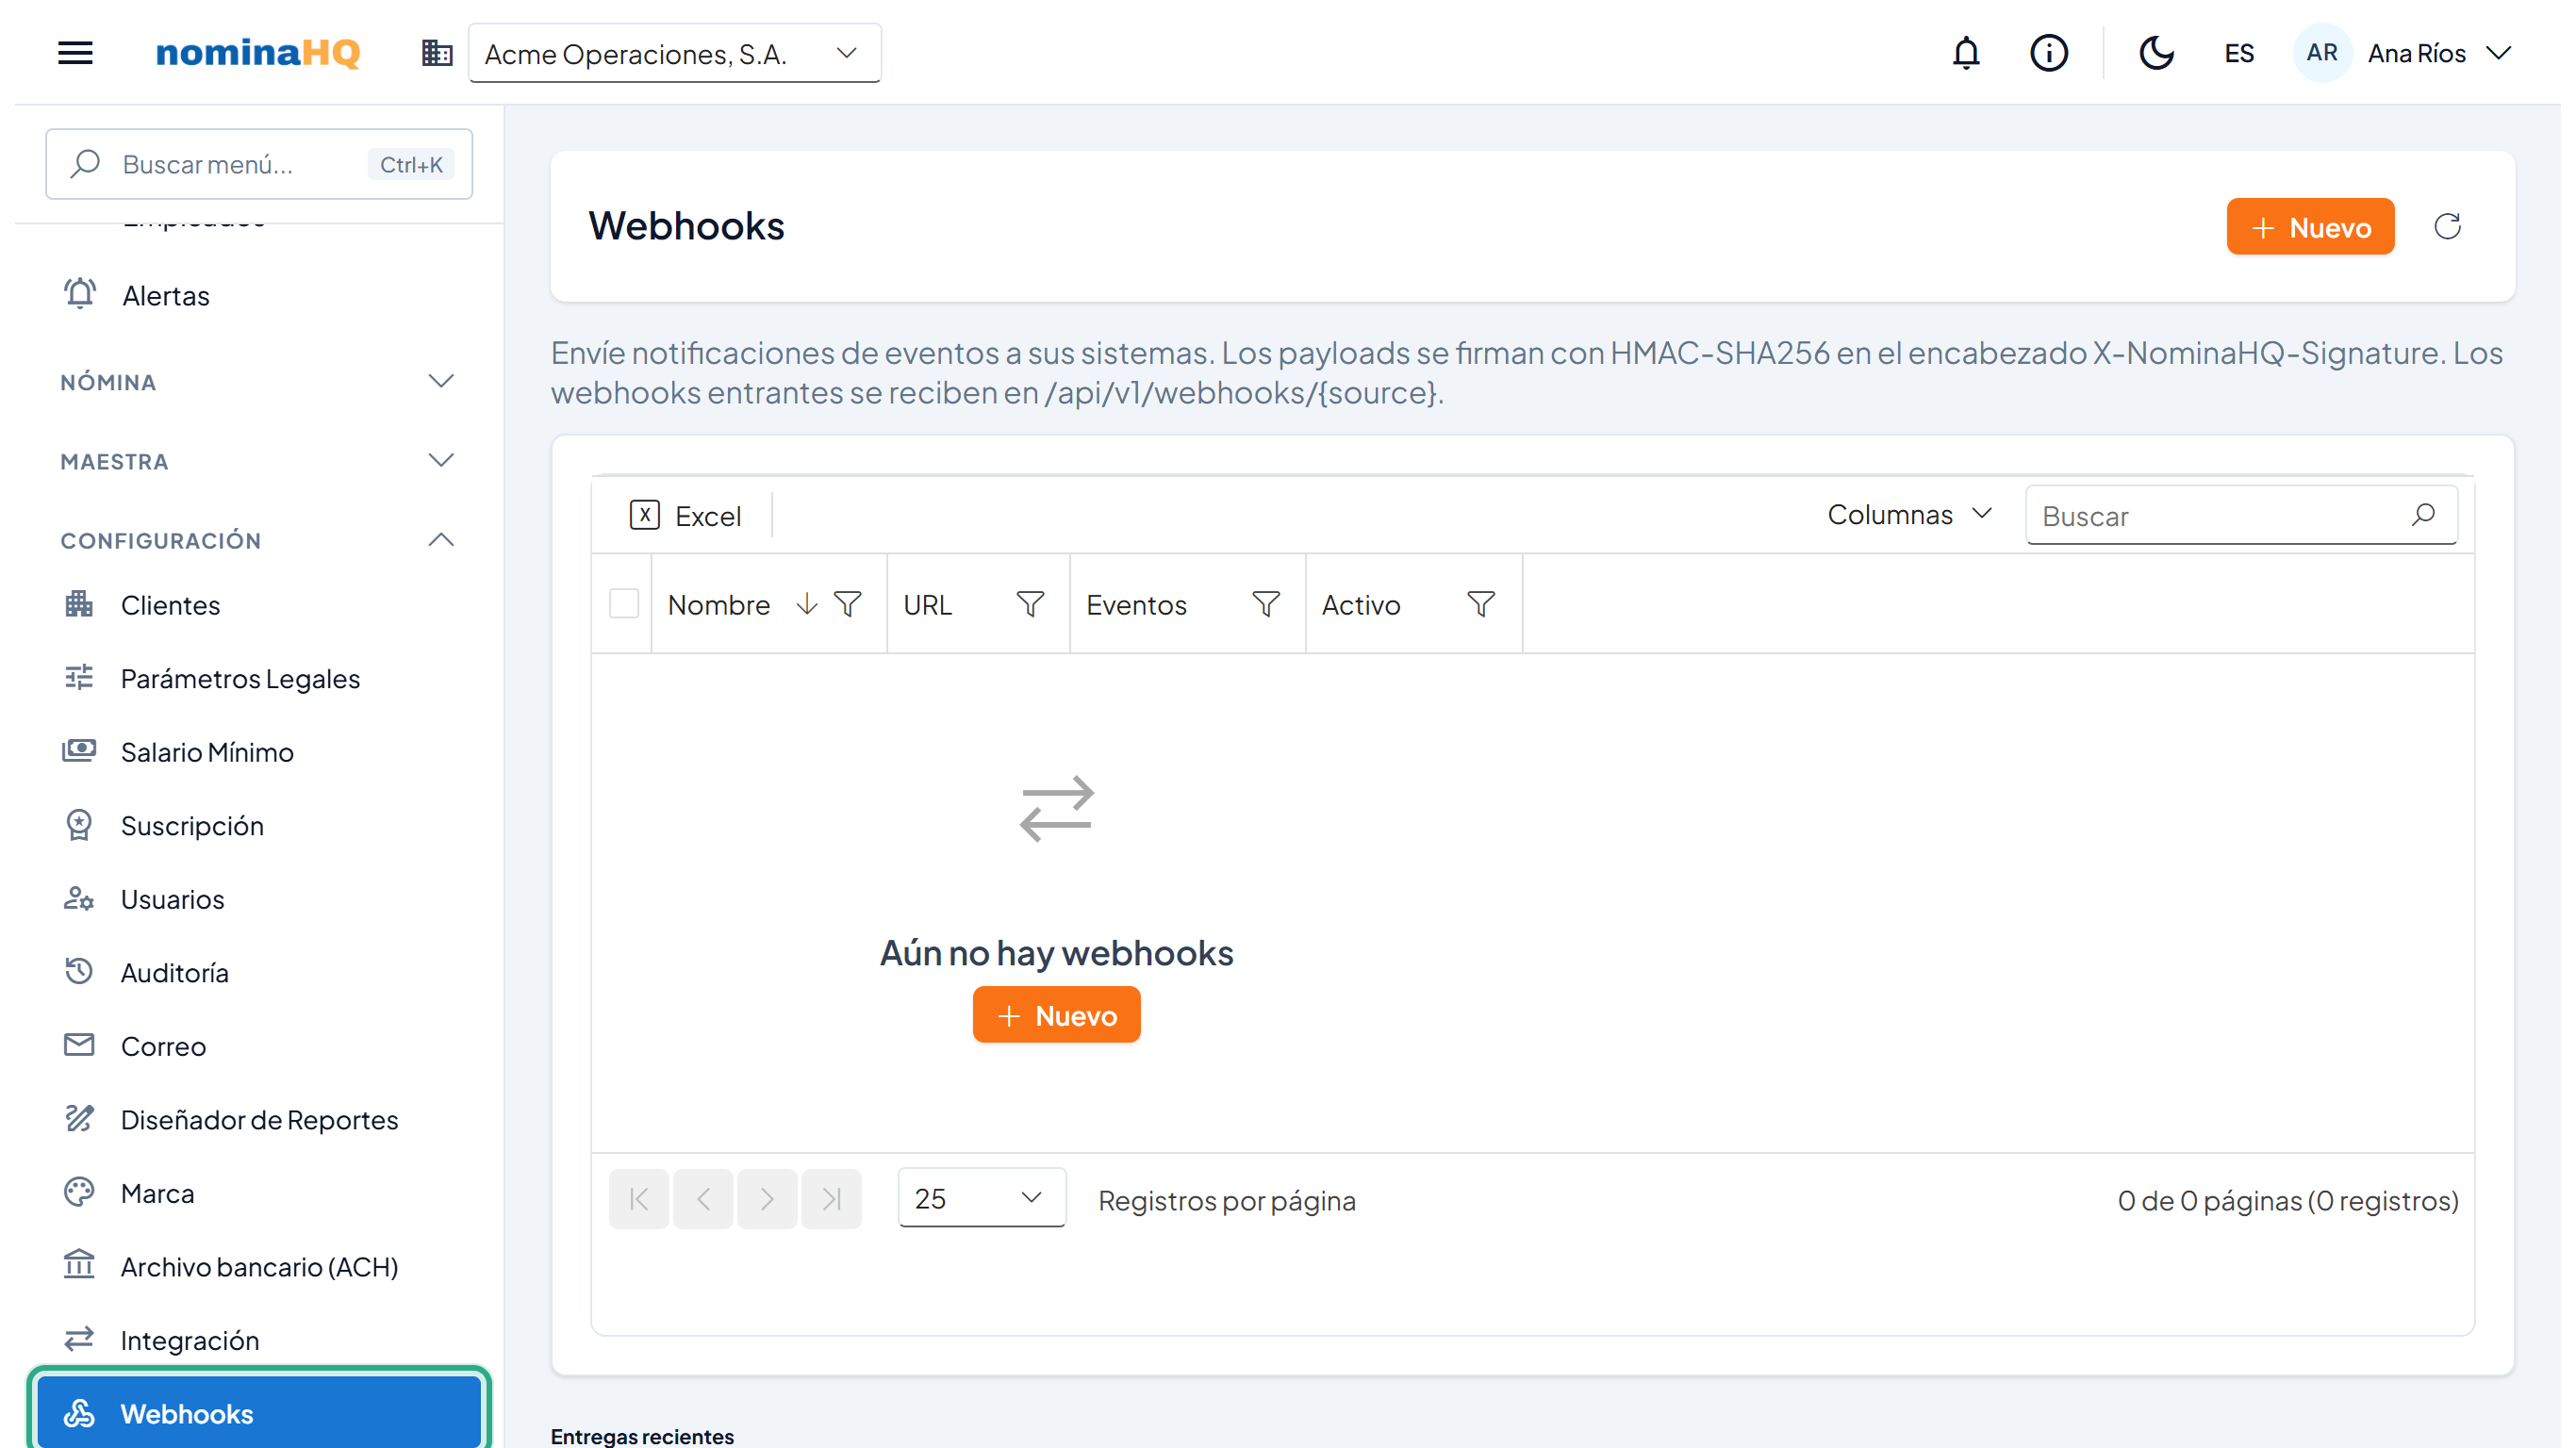
Task: Open Diseñador de Reportes in the sidebar
Action: pyautogui.click(x=258, y=1119)
